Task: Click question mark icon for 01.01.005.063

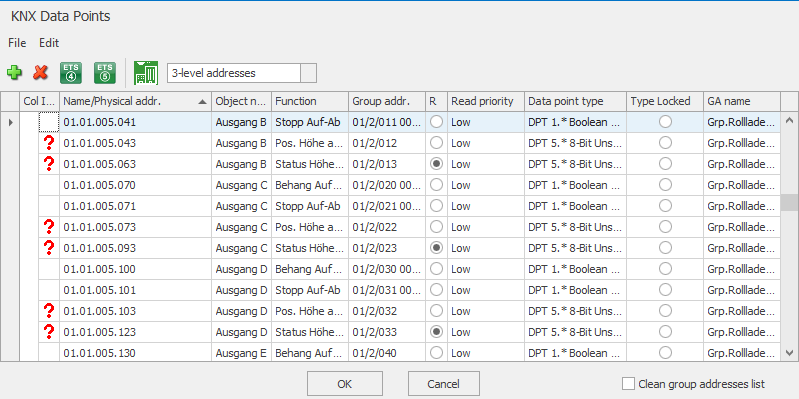Action: tap(49, 164)
